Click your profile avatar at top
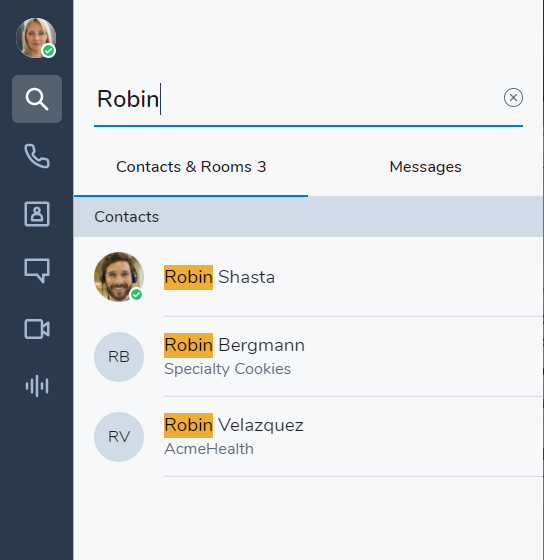Image resolution: width=544 pixels, height=560 pixels. (36, 38)
